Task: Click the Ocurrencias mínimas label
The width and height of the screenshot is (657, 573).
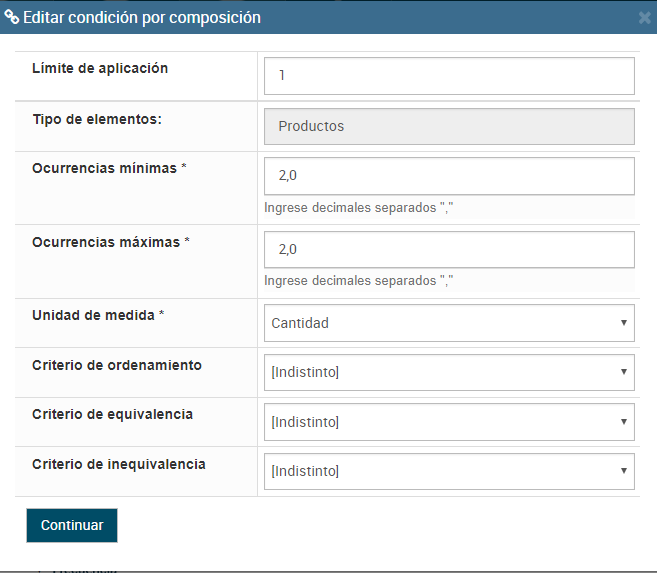Action: click(109, 168)
